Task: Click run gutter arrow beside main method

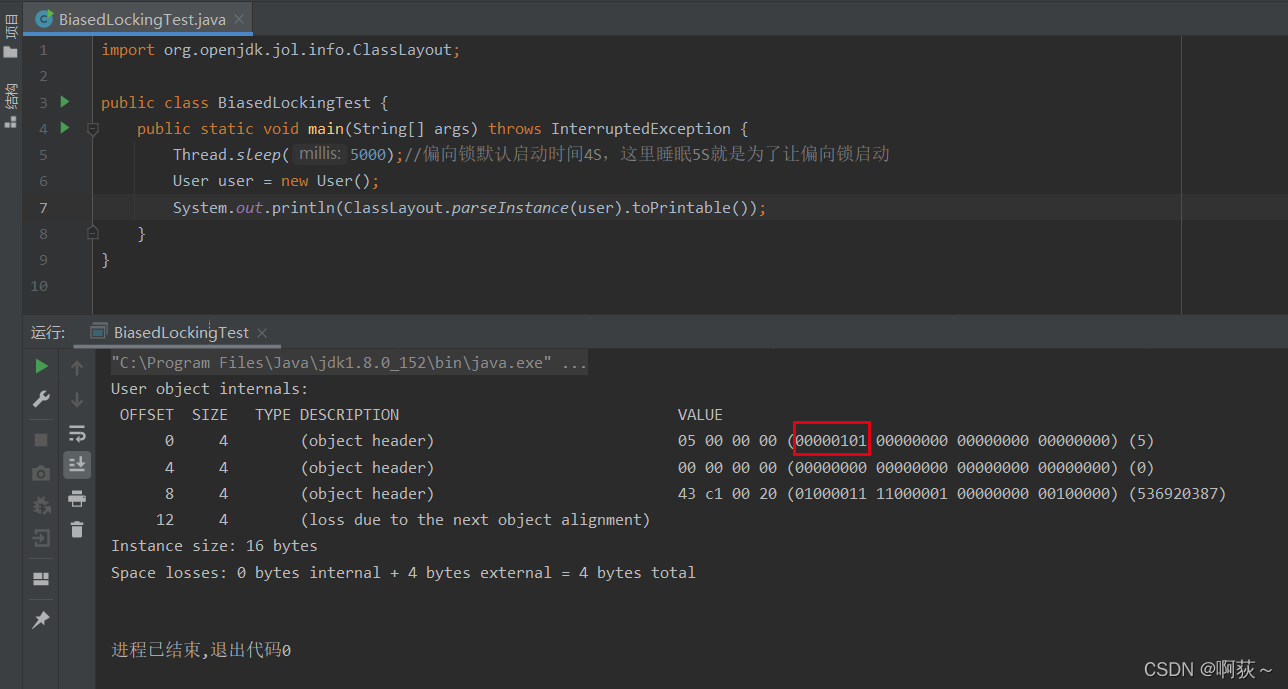Action: coord(65,128)
